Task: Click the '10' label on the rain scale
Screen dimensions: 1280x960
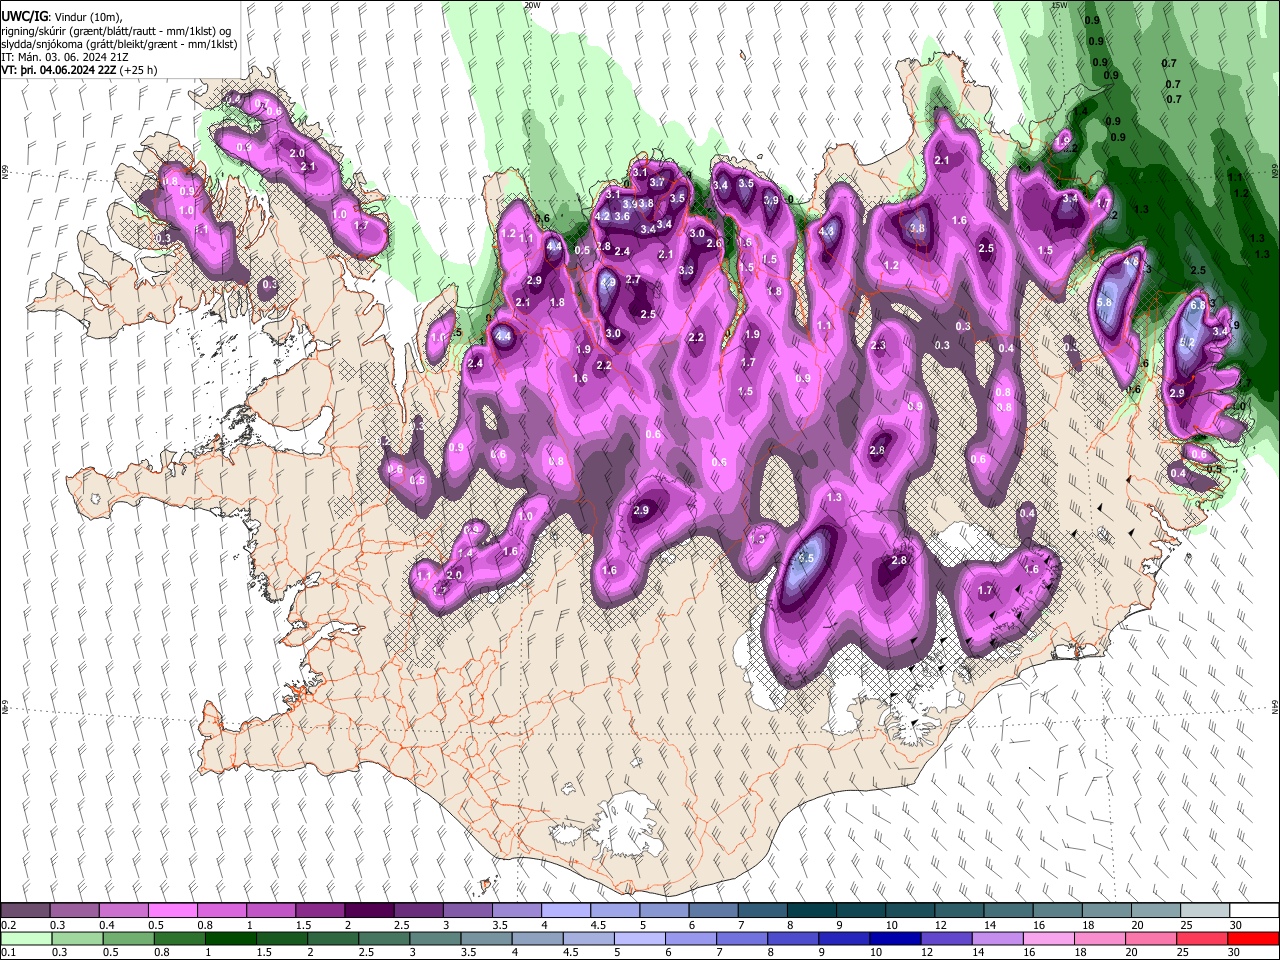Action: 876,953
